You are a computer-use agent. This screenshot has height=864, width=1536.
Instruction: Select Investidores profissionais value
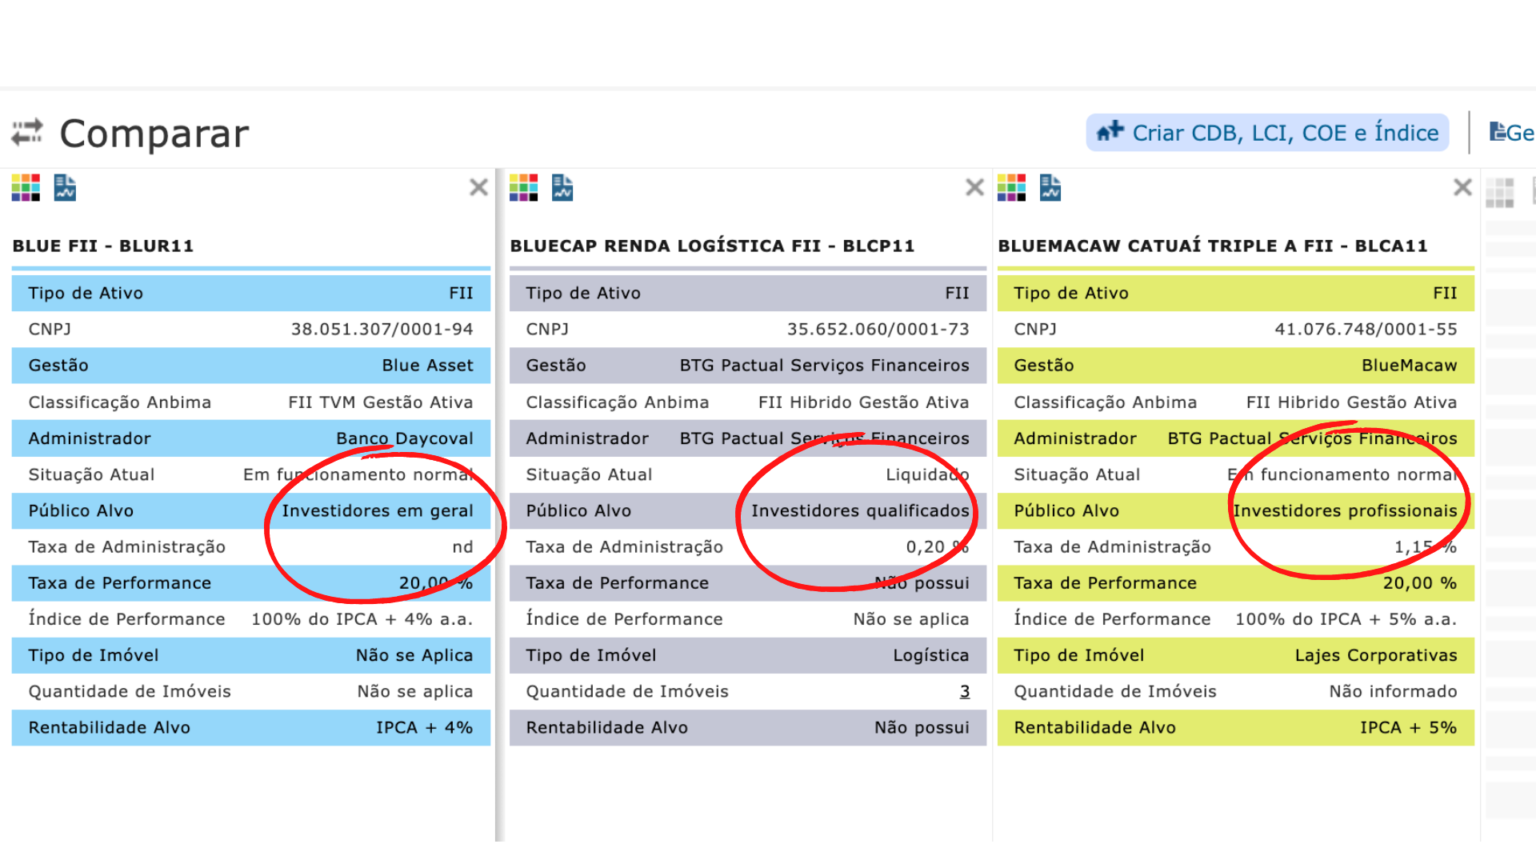pyautogui.click(x=1345, y=510)
